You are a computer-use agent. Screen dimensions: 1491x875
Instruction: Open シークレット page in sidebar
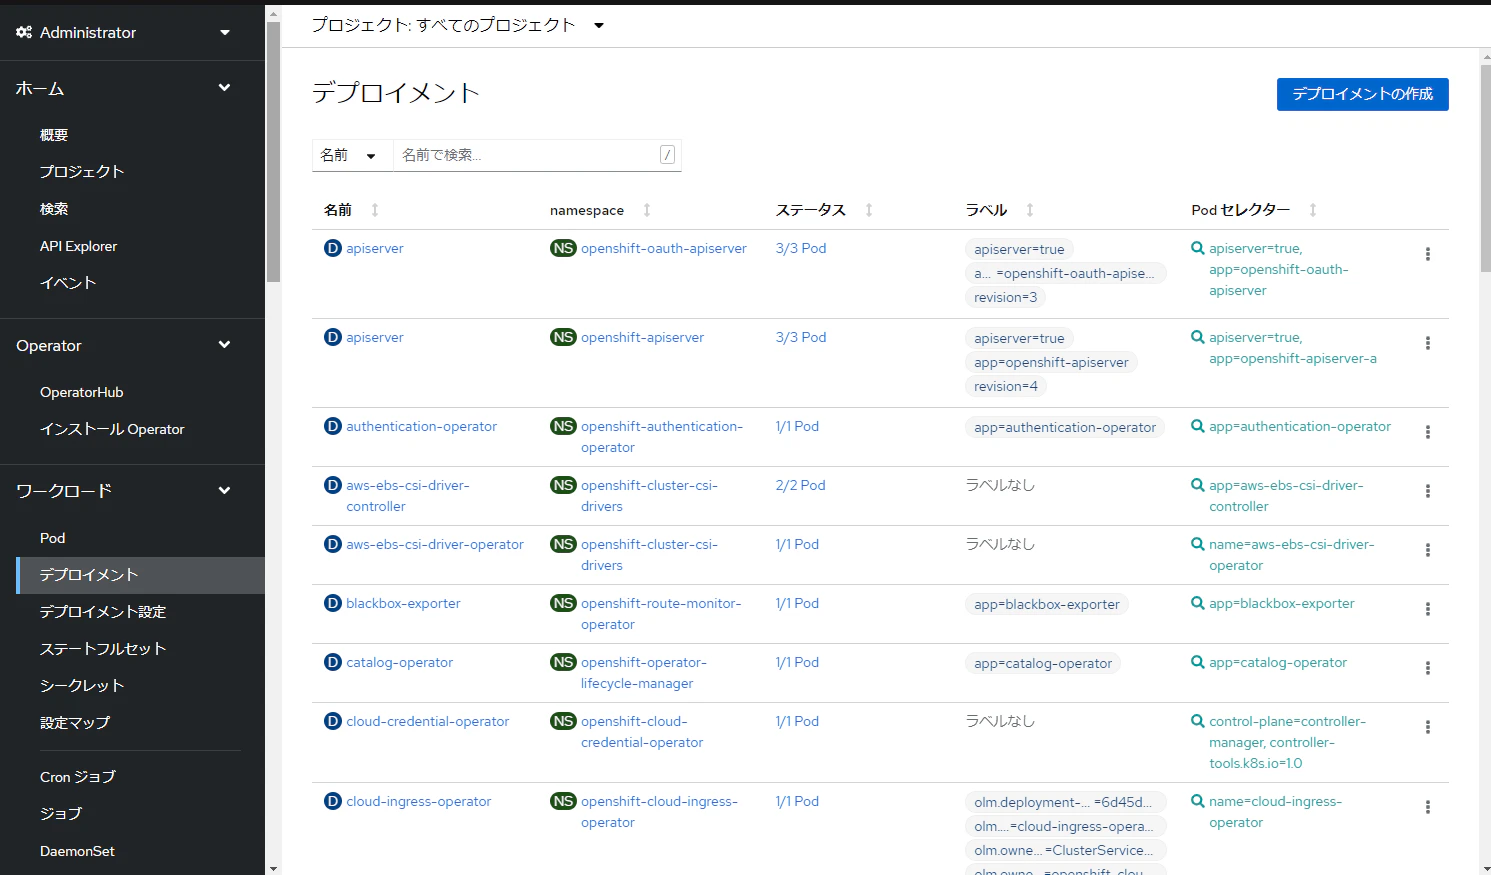[82, 685]
